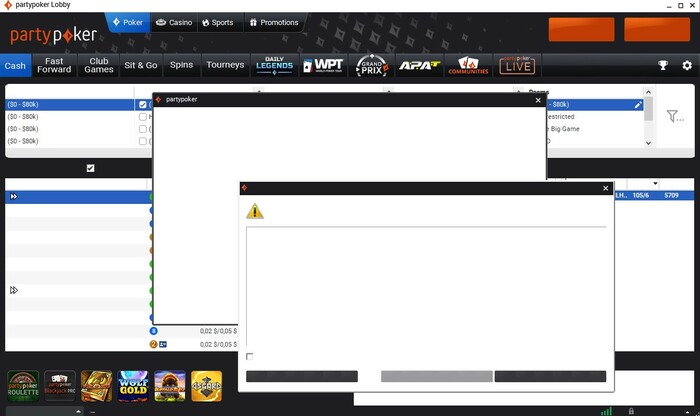Launch the Asgard slot game
The image size is (700, 416).
point(206,386)
